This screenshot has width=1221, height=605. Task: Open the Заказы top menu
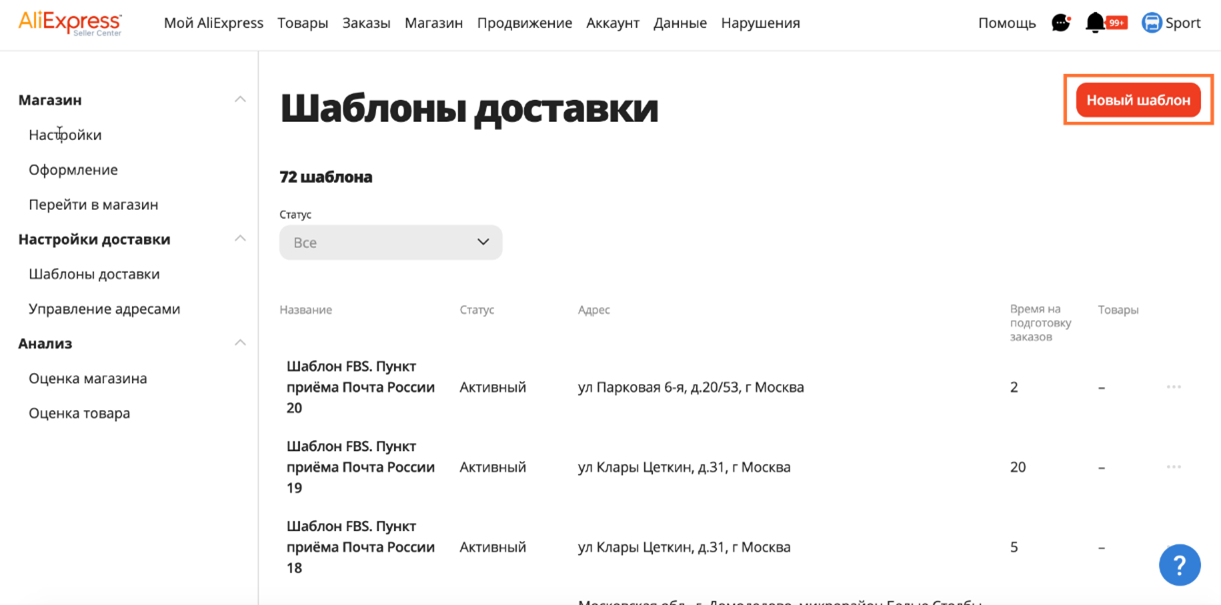(x=366, y=23)
